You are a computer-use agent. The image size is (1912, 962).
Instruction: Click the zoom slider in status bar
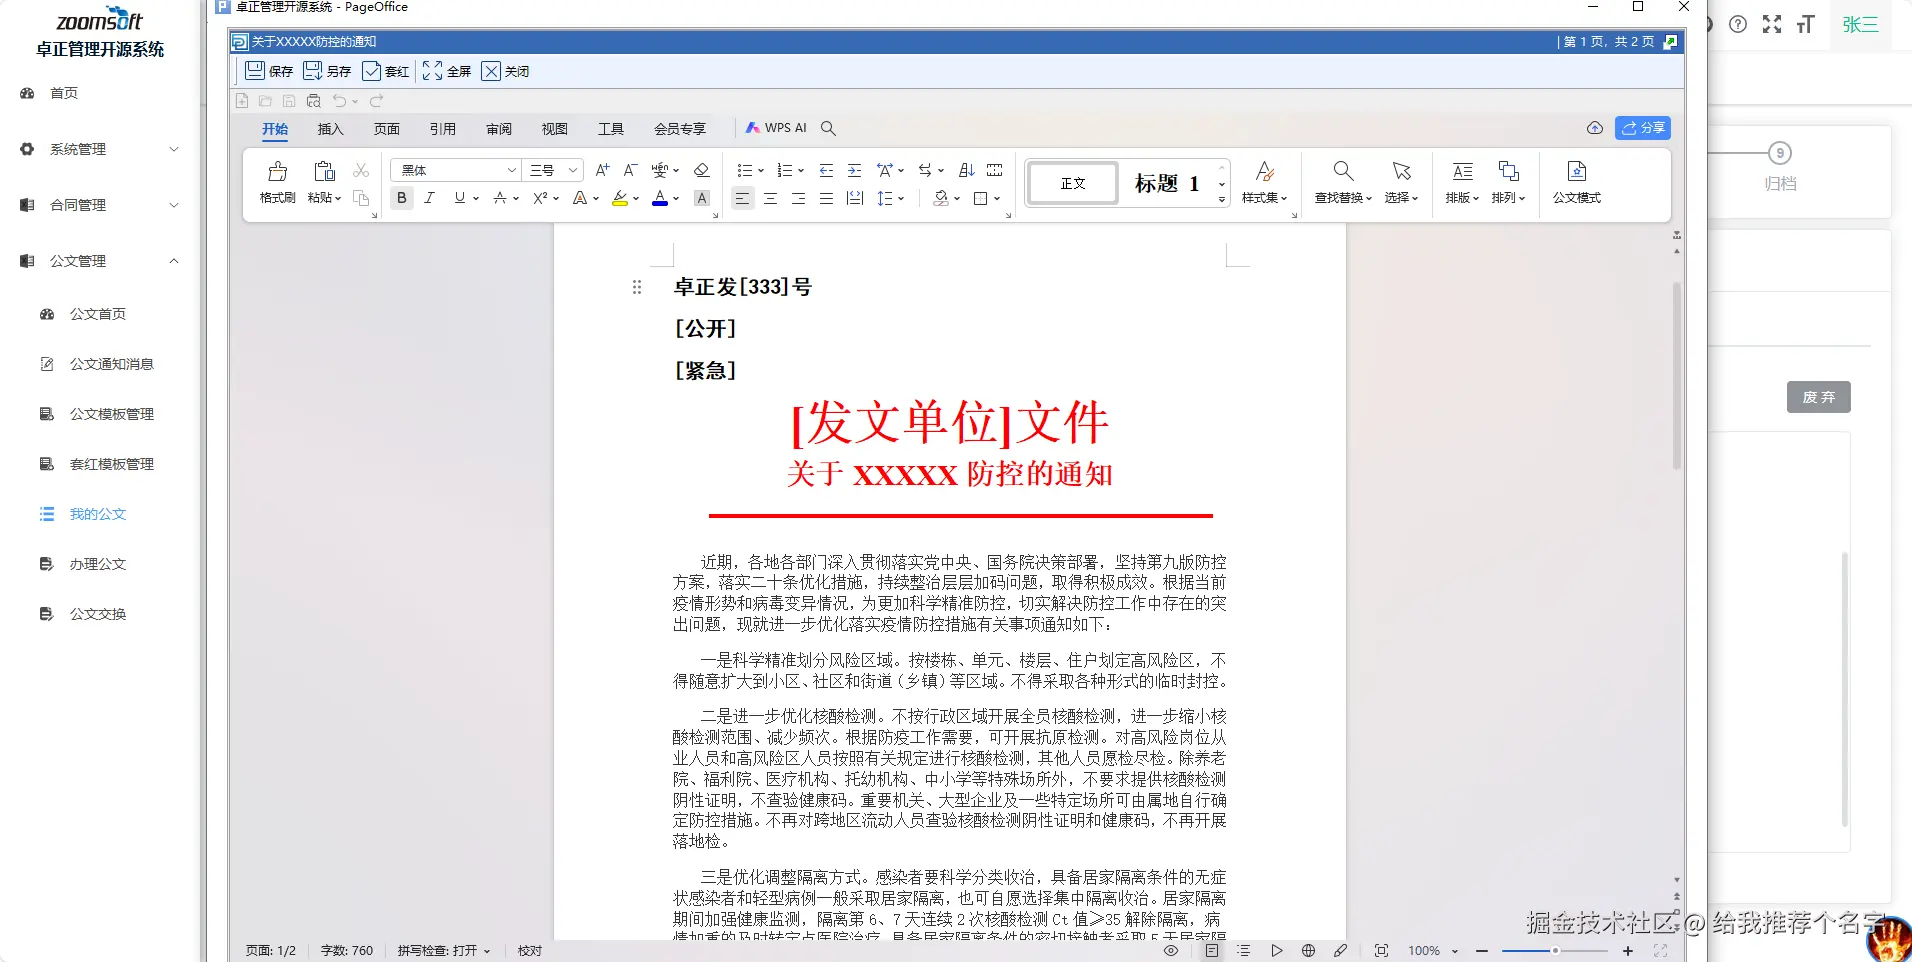pyautogui.click(x=1555, y=951)
